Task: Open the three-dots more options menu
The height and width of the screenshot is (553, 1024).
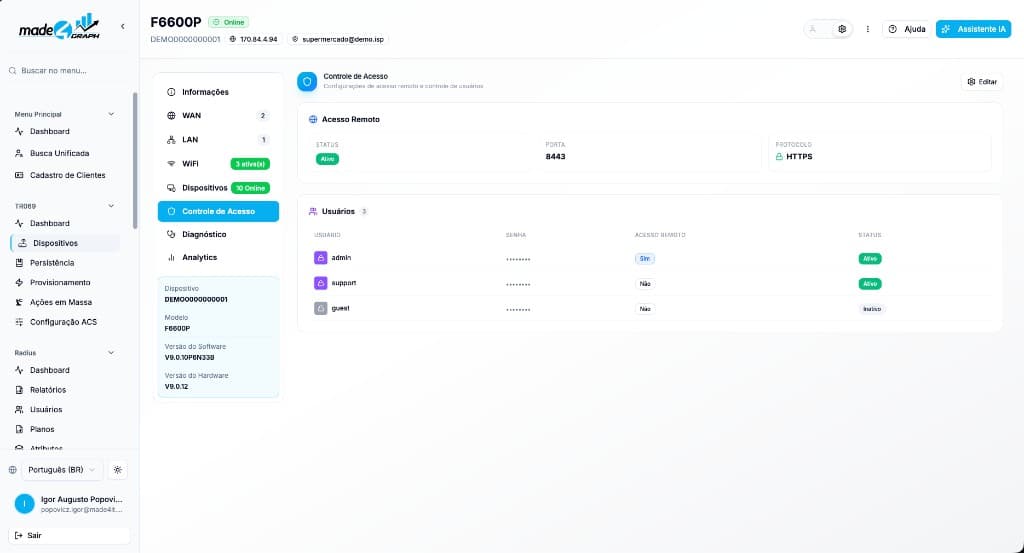Action: (x=867, y=29)
